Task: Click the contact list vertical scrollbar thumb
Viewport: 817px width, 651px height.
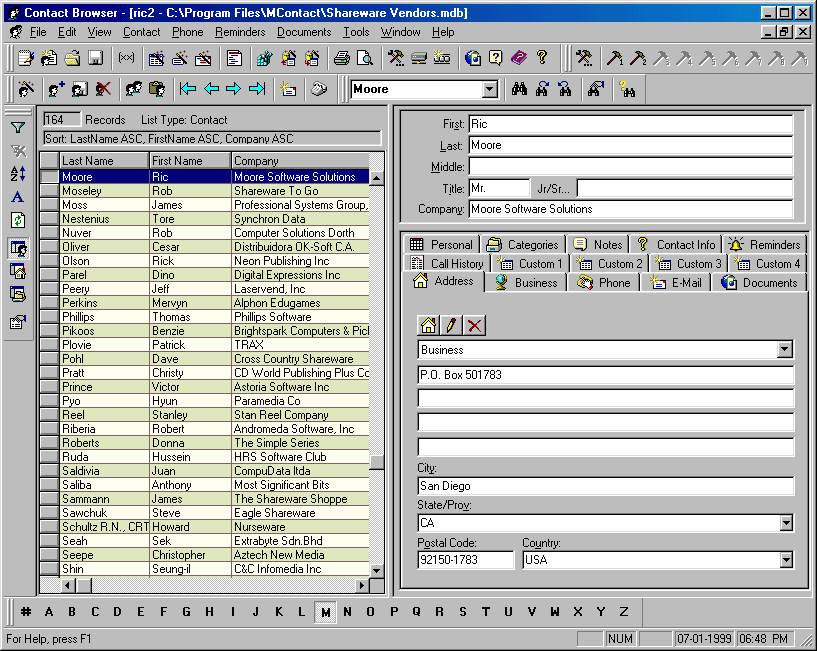Action: pyautogui.click(x=377, y=462)
